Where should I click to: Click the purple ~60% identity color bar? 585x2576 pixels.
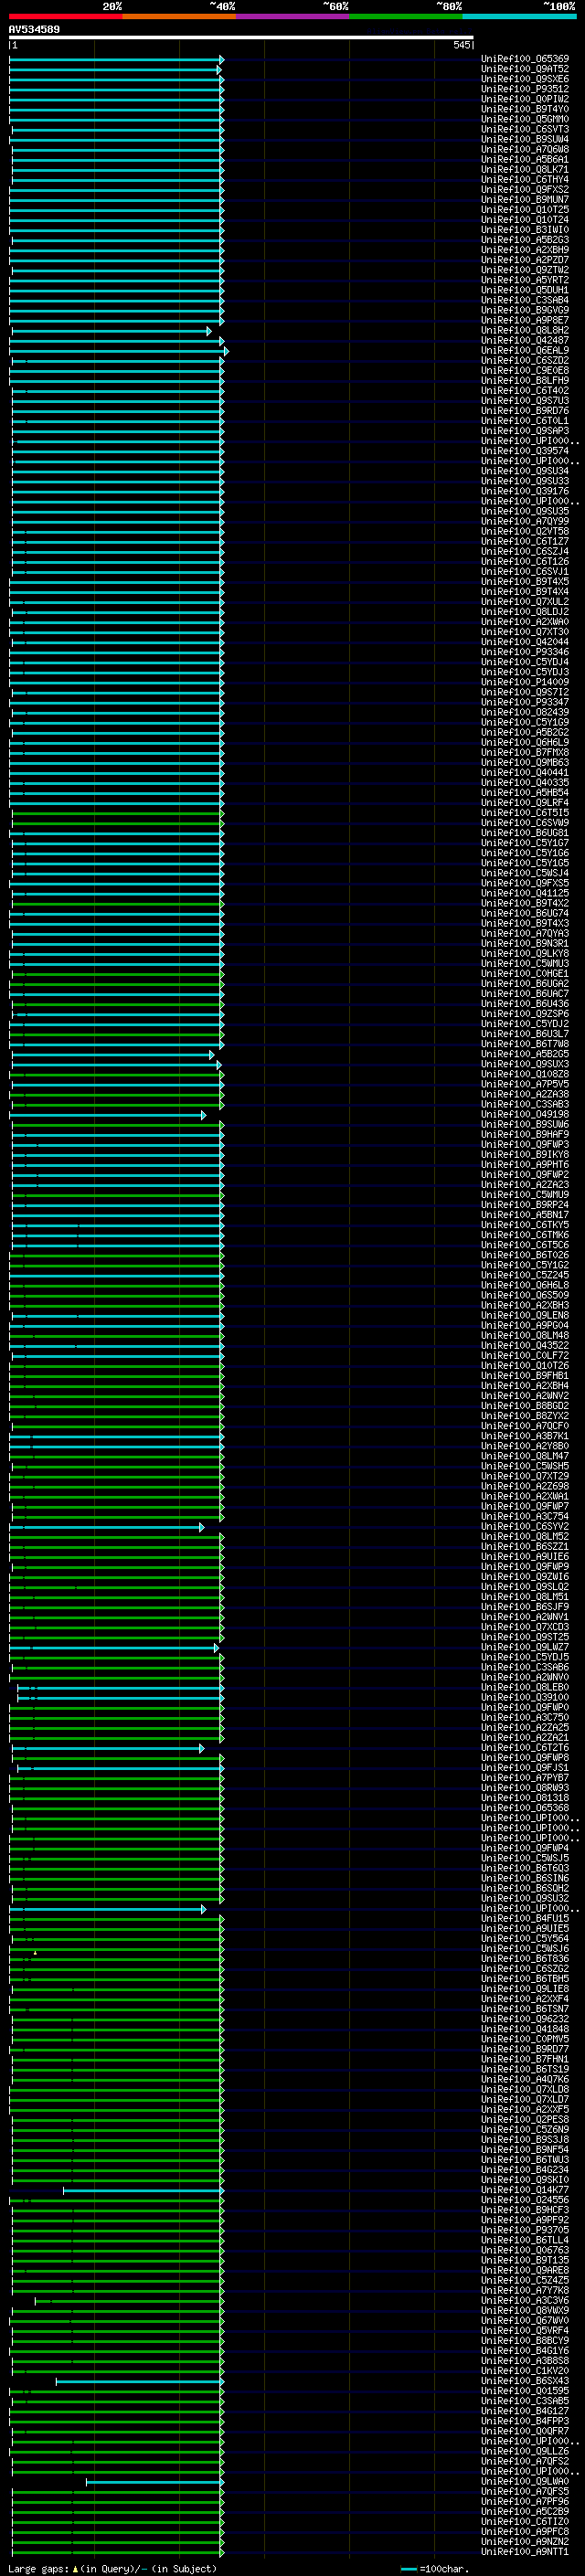[292, 16]
